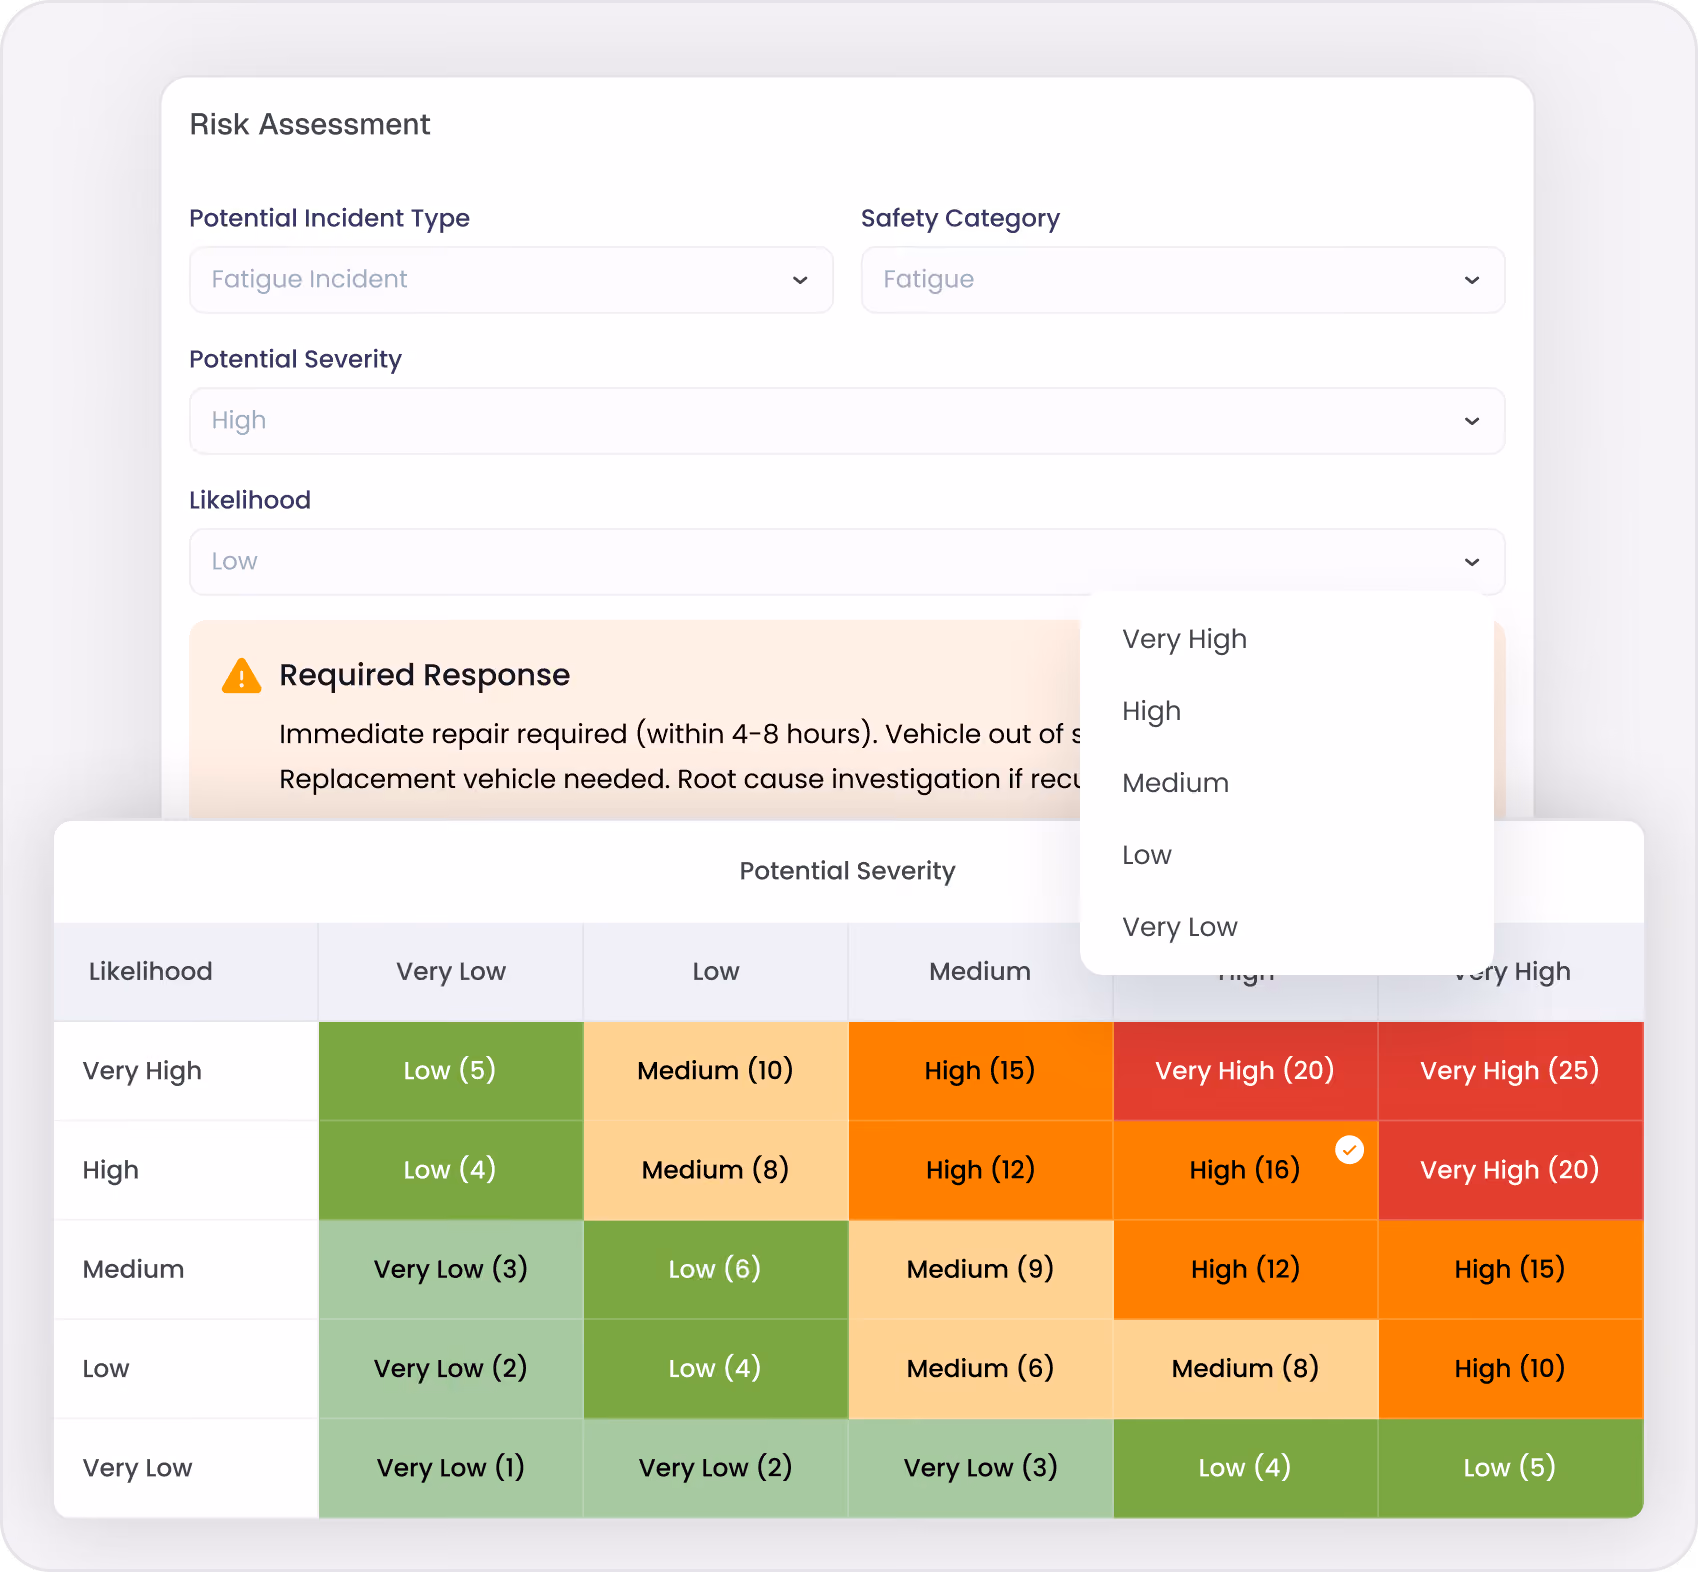Image resolution: width=1698 pixels, height=1572 pixels.
Task: Click Very Low (3) cell in Very Low row
Action: pos(980,1468)
